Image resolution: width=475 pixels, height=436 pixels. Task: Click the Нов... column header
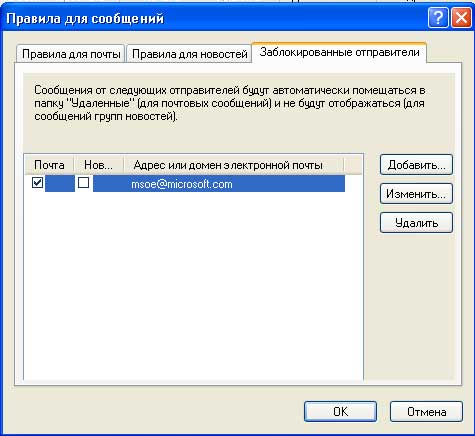tap(99, 165)
